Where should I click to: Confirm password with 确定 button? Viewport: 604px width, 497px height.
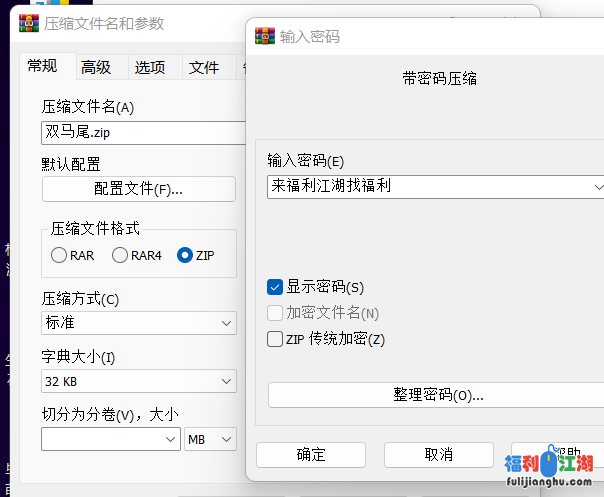click(311, 454)
